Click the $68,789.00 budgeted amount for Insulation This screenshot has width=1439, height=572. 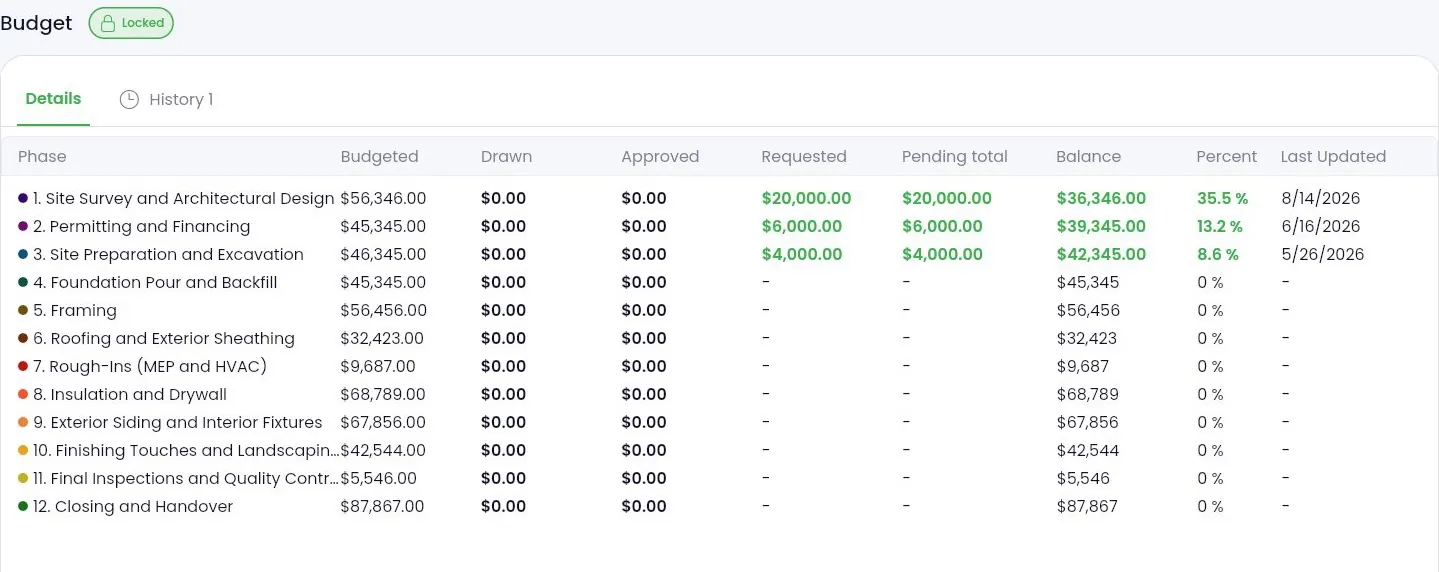click(x=383, y=394)
